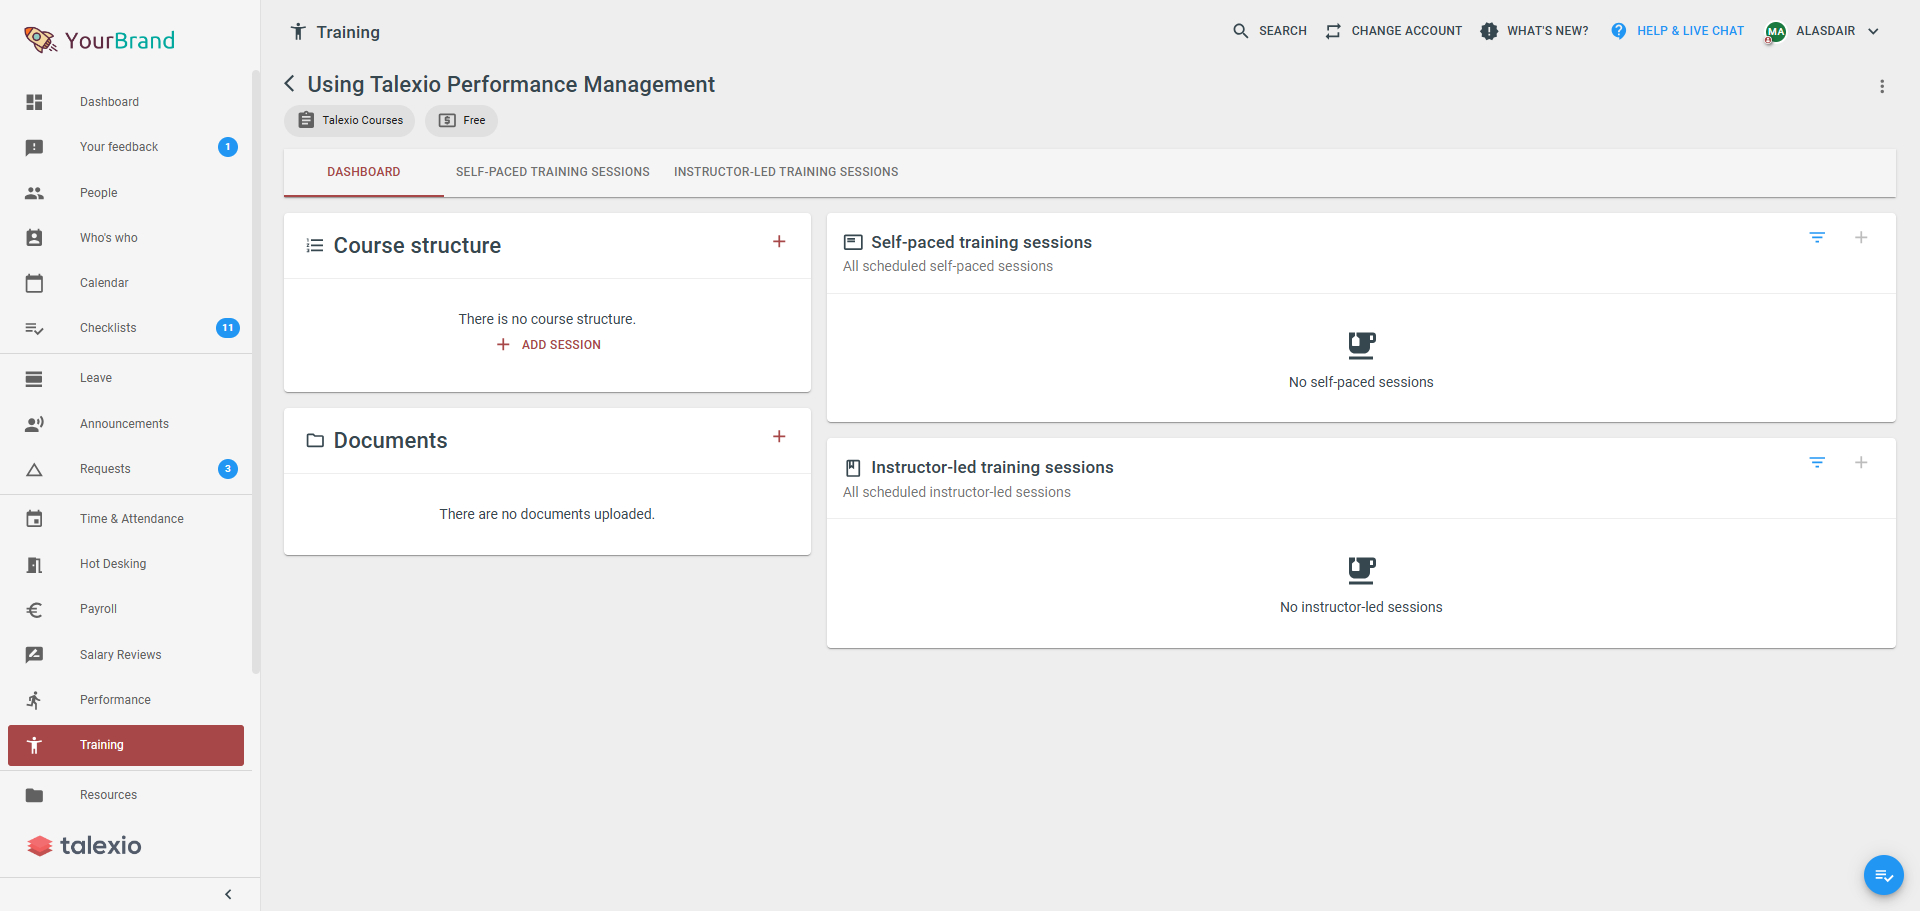The height and width of the screenshot is (911, 1920).
Task: Open Your feedback sidebar item
Action: point(126,147)
